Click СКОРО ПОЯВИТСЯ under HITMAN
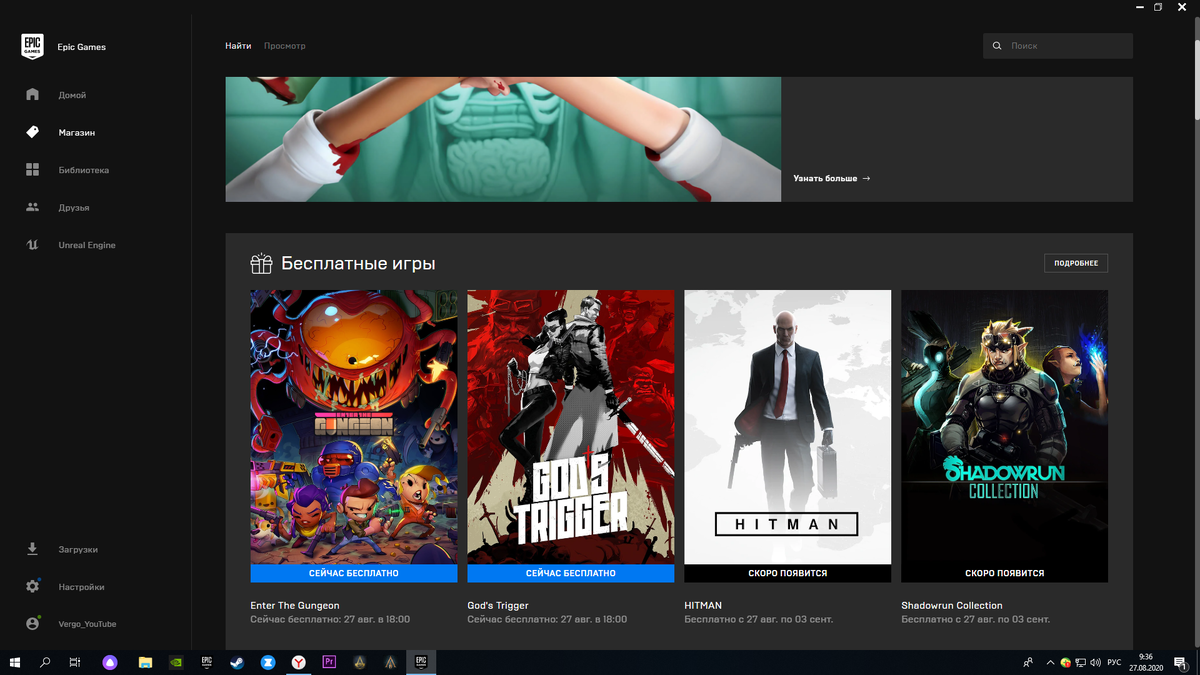The height and width of the screenshot is (675, 1200). [788, 573]
